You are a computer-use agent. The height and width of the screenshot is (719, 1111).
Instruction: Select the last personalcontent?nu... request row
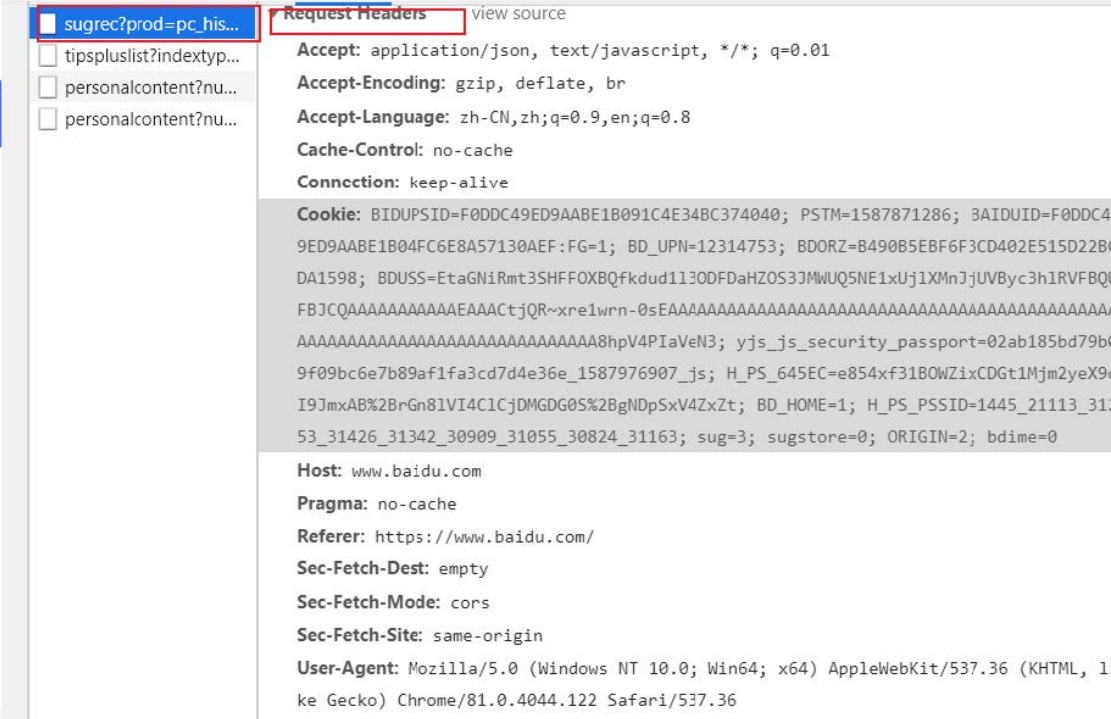pos(144,119)
